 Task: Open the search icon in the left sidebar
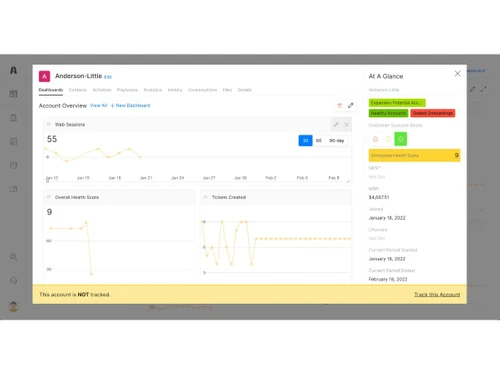(x=13, y=257)
